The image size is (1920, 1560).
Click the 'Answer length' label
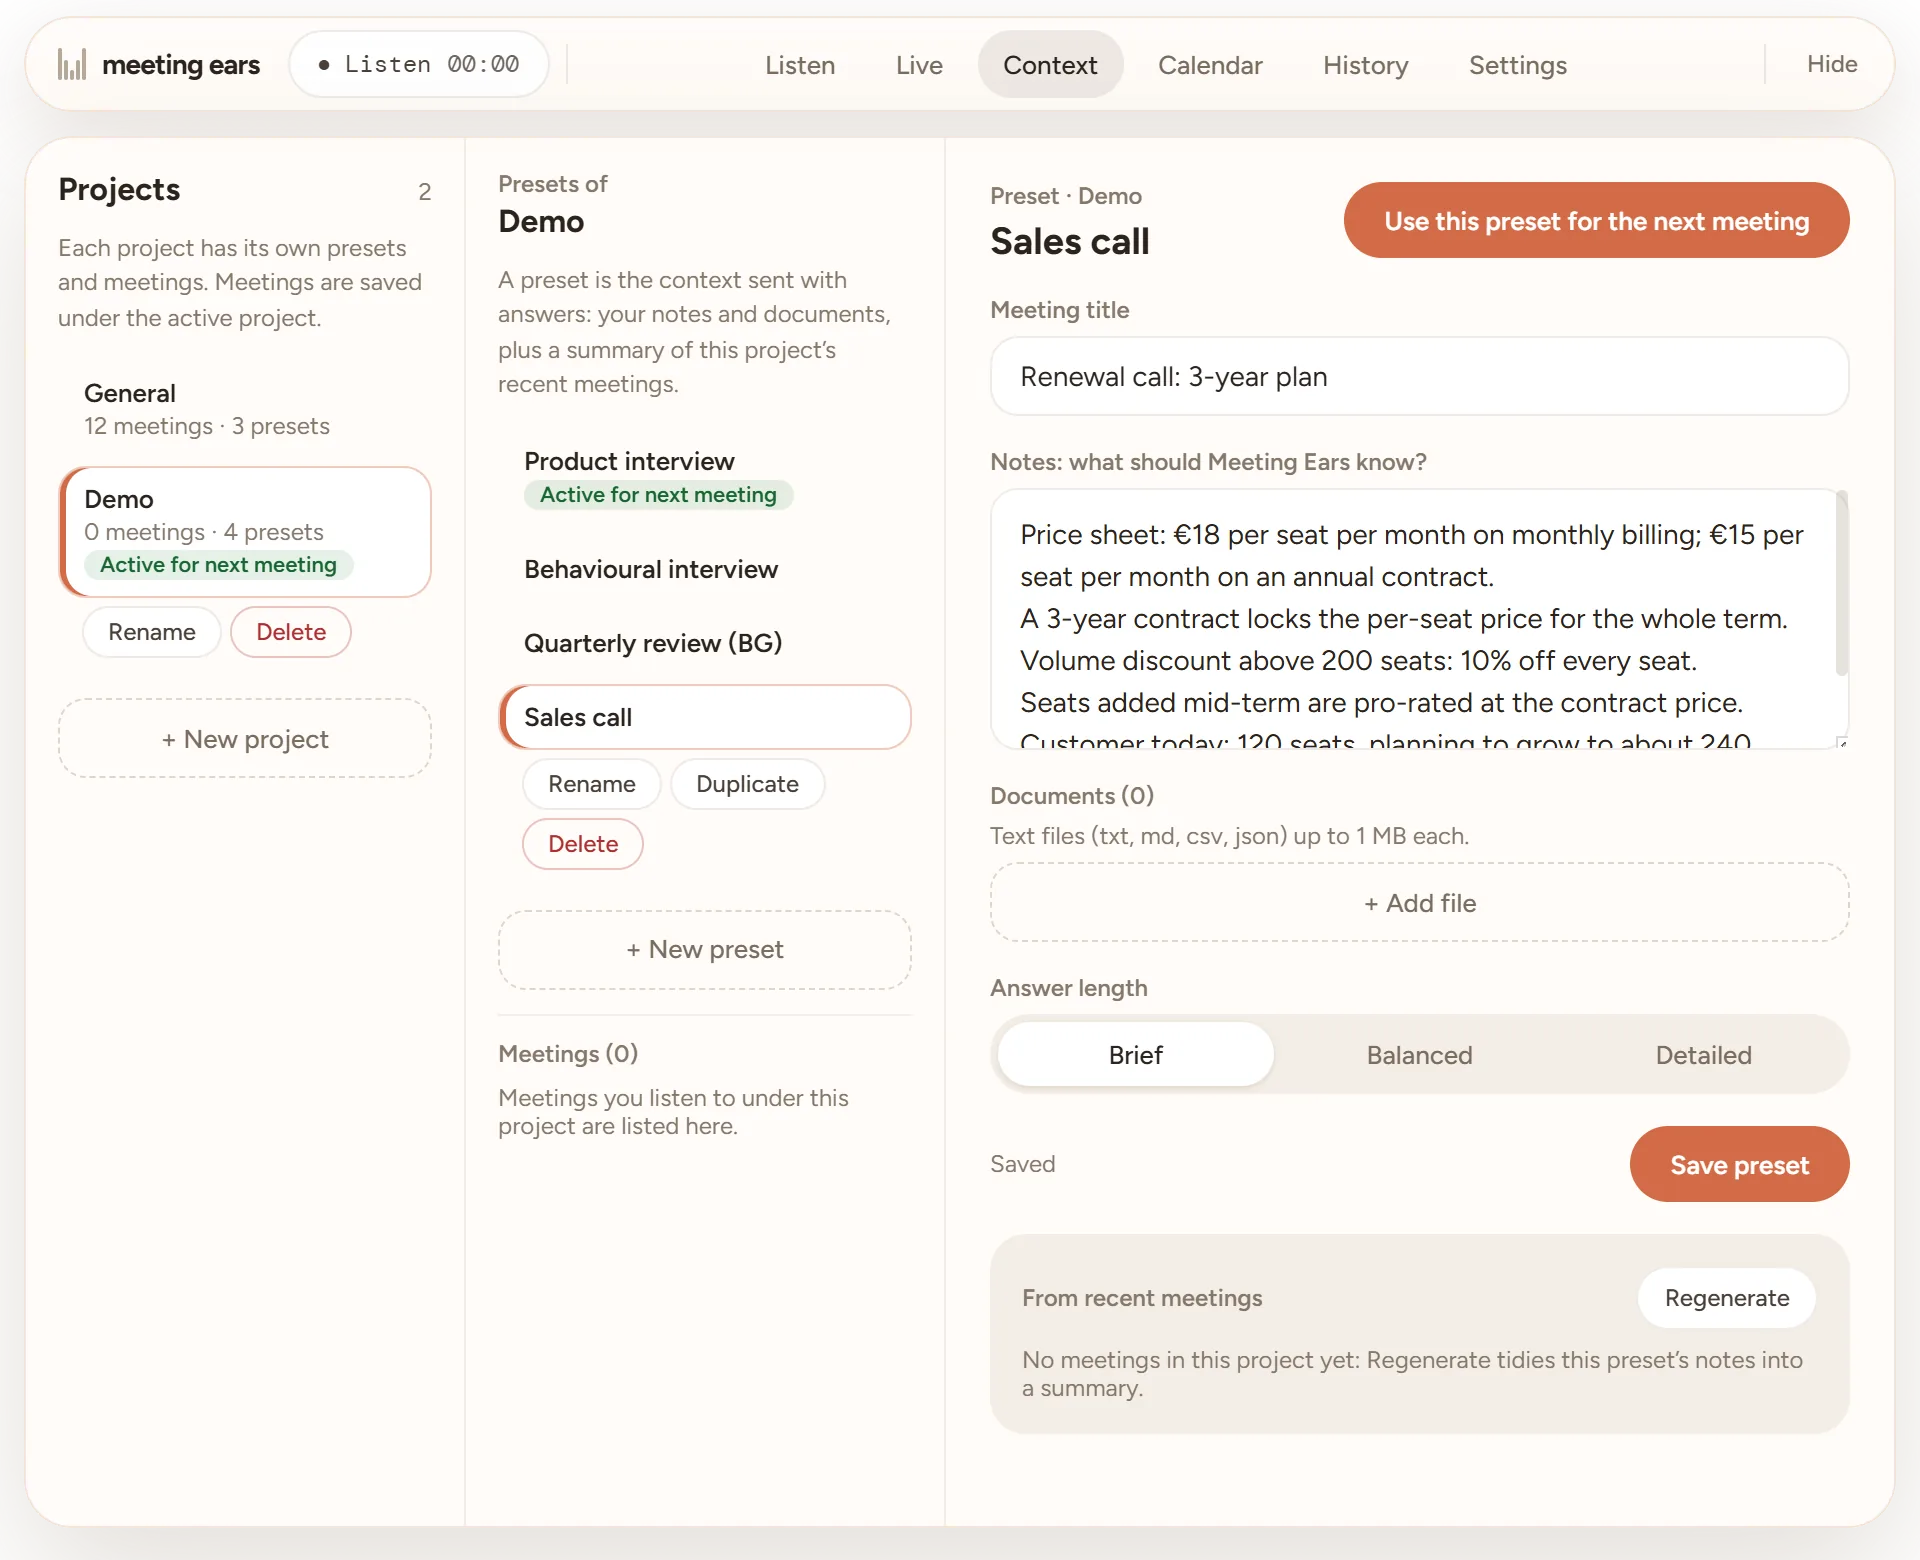(x=1069, y=988)
